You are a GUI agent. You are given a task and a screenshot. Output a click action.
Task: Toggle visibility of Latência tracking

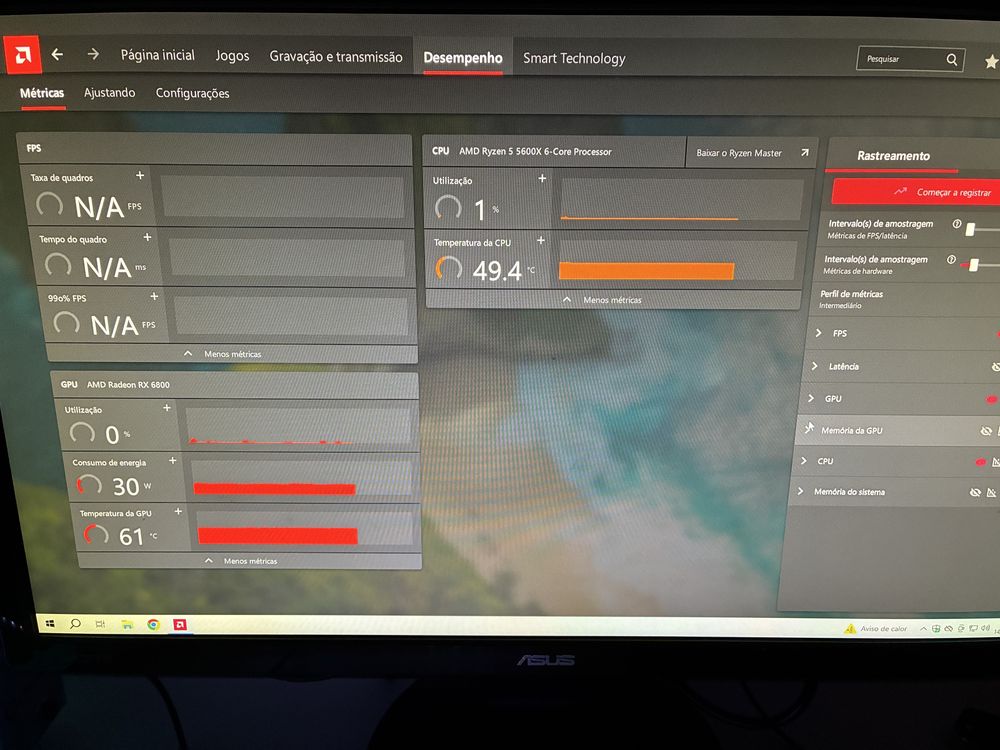tap(996, 367)
